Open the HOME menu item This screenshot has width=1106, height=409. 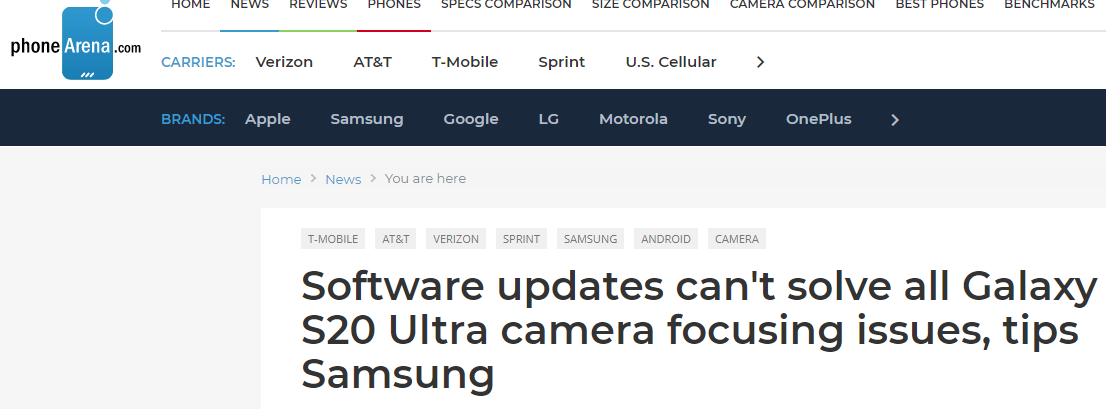tap(190, 5)
